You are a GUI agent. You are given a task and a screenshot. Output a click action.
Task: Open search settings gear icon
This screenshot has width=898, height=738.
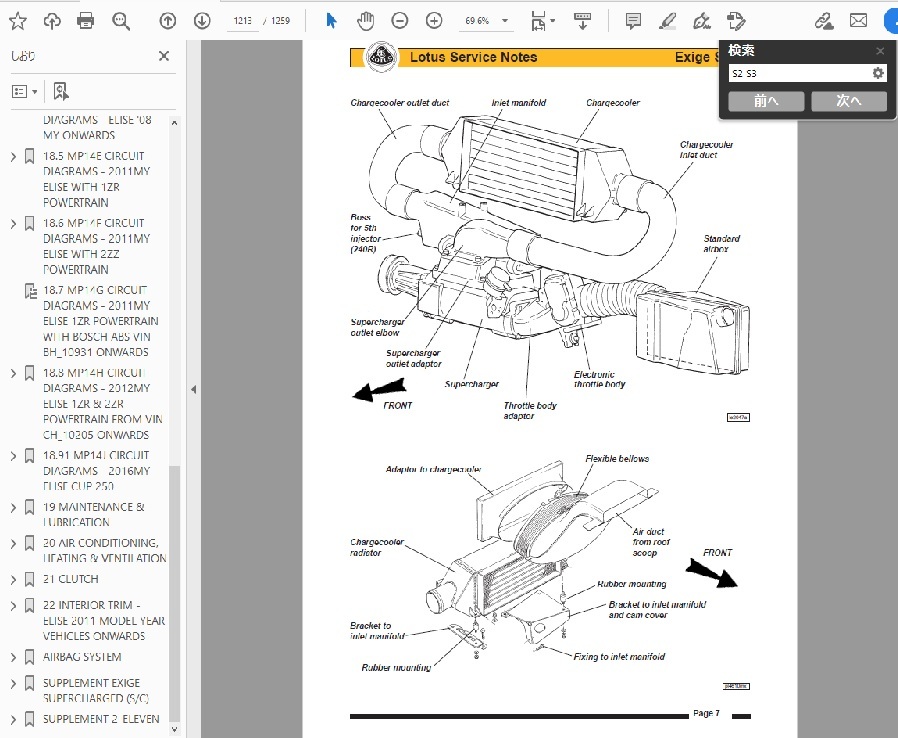tap(878, 73)
